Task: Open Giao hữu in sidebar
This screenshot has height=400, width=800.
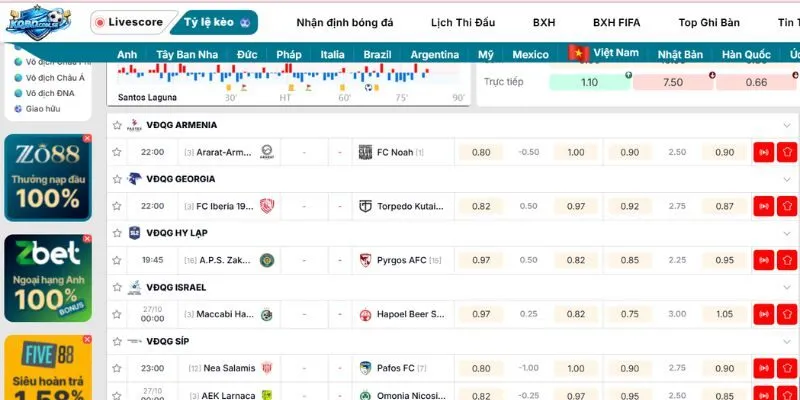Action: point(43,109)
